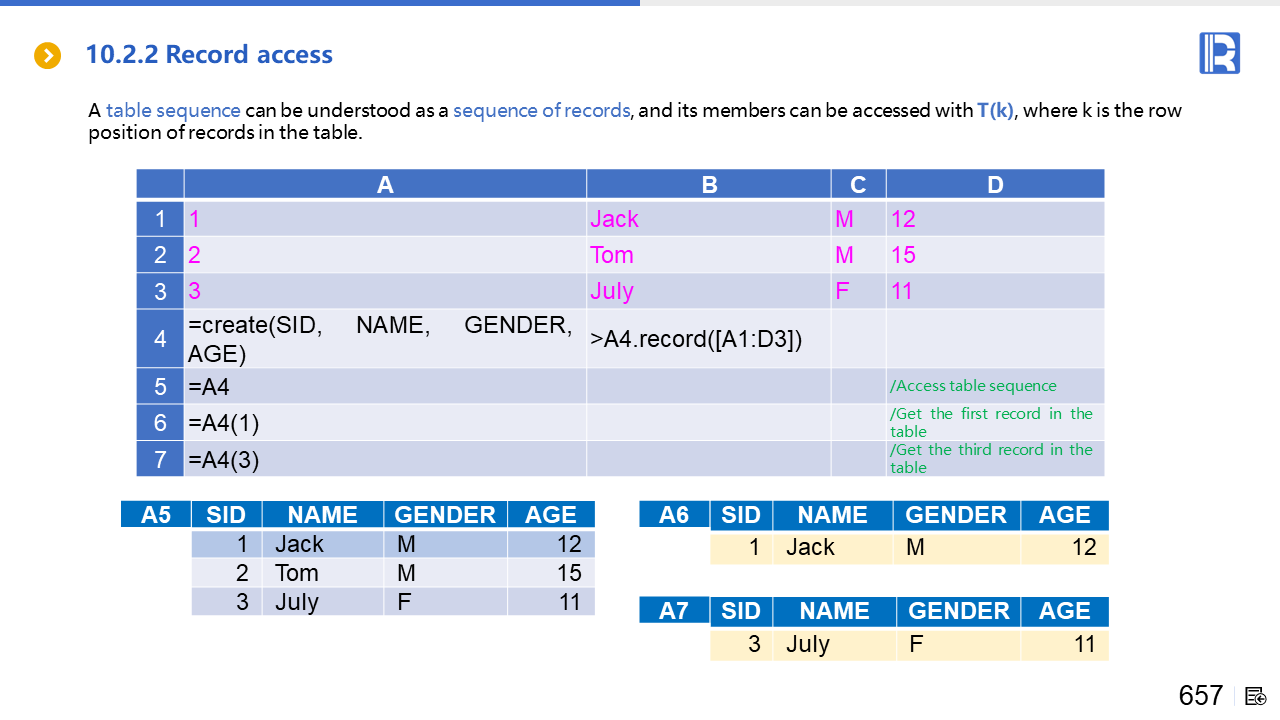Click the A7 result table label

674,611
